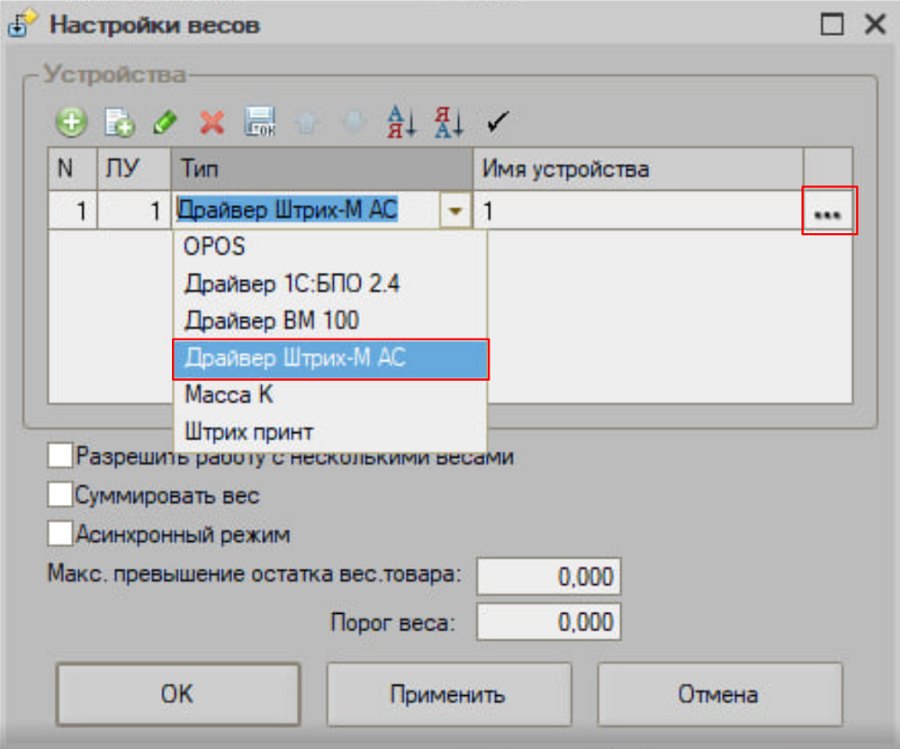Toggle the Разрешить работу с несколькими весами checkbox
This screenshot has width=900, height=749.
[60, 456]
